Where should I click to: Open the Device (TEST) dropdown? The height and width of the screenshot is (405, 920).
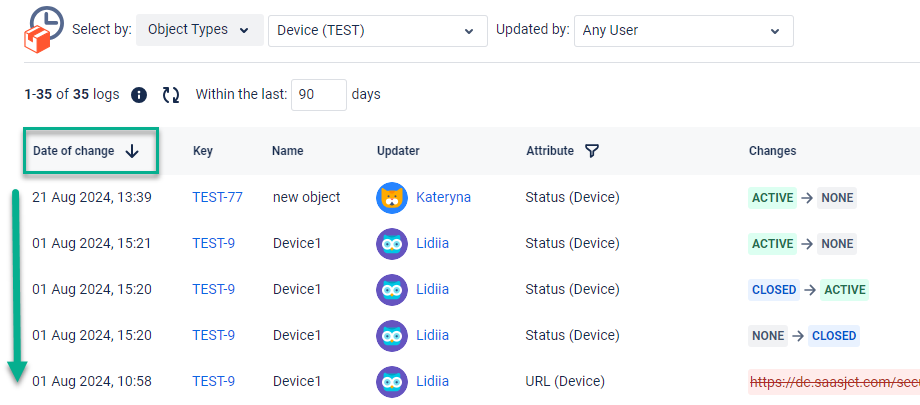point(377,31)
